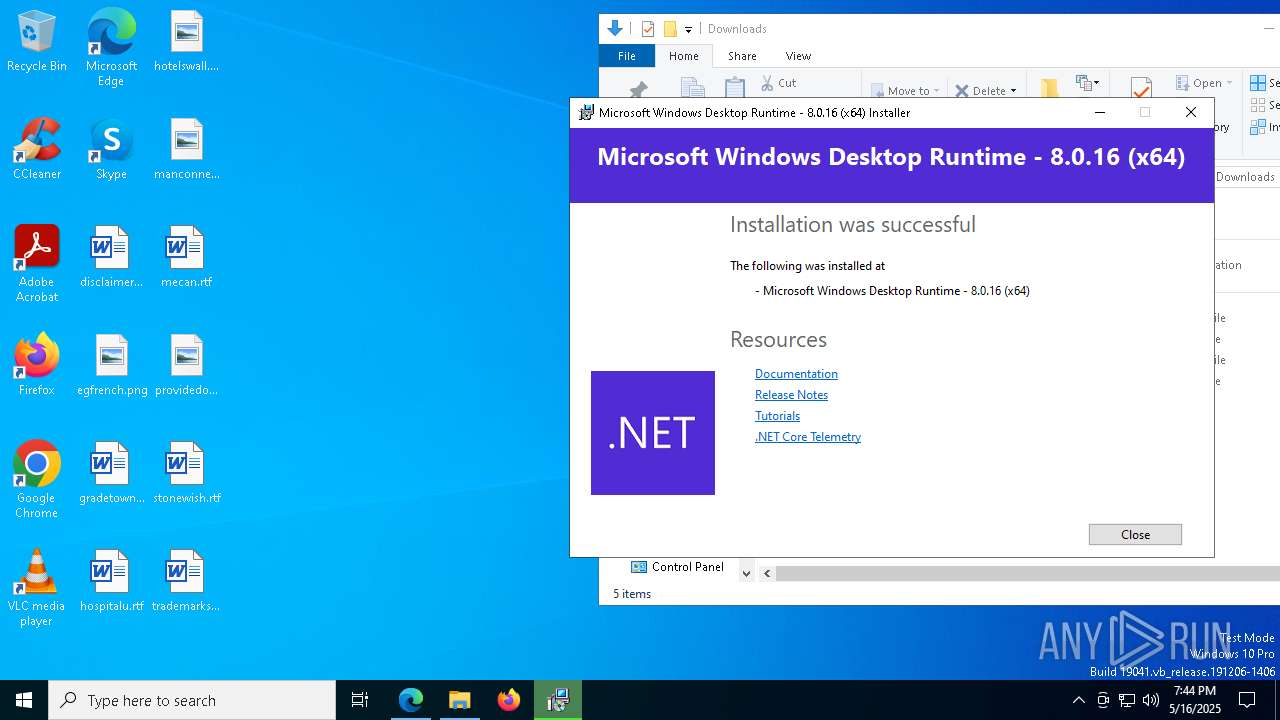Click the new folder icon in Downloads title bar
1280x720 pixels.
click(x=670, y=29)
